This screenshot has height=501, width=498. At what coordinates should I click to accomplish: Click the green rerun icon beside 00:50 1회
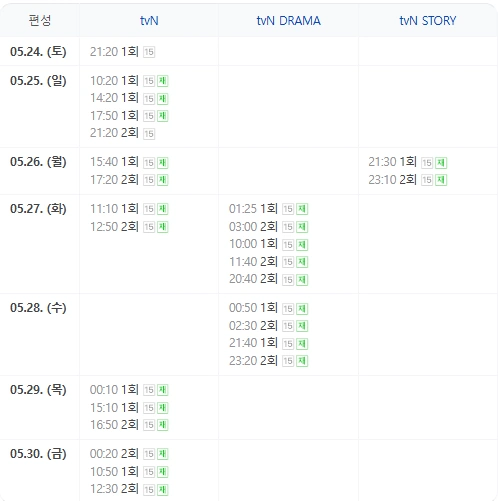point(302,309)
